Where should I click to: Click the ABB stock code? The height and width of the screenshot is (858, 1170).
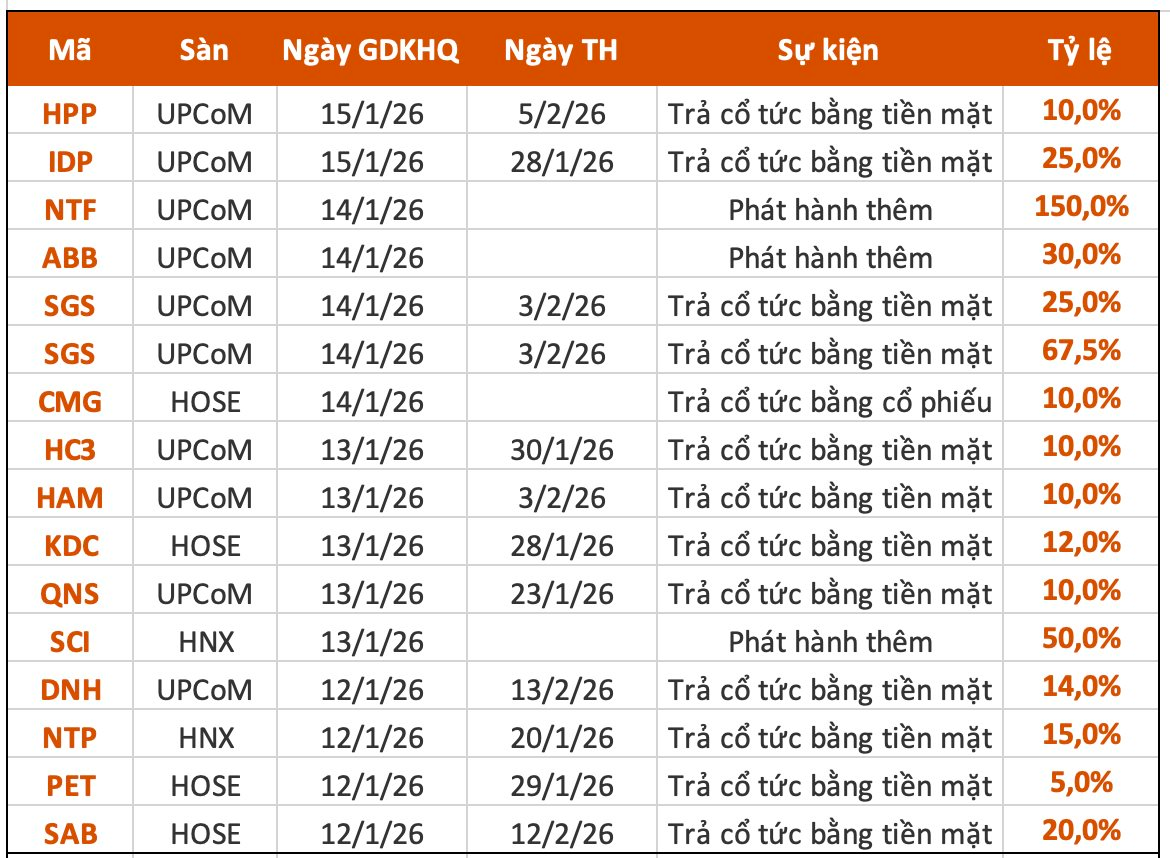click(x=70, y=258)
